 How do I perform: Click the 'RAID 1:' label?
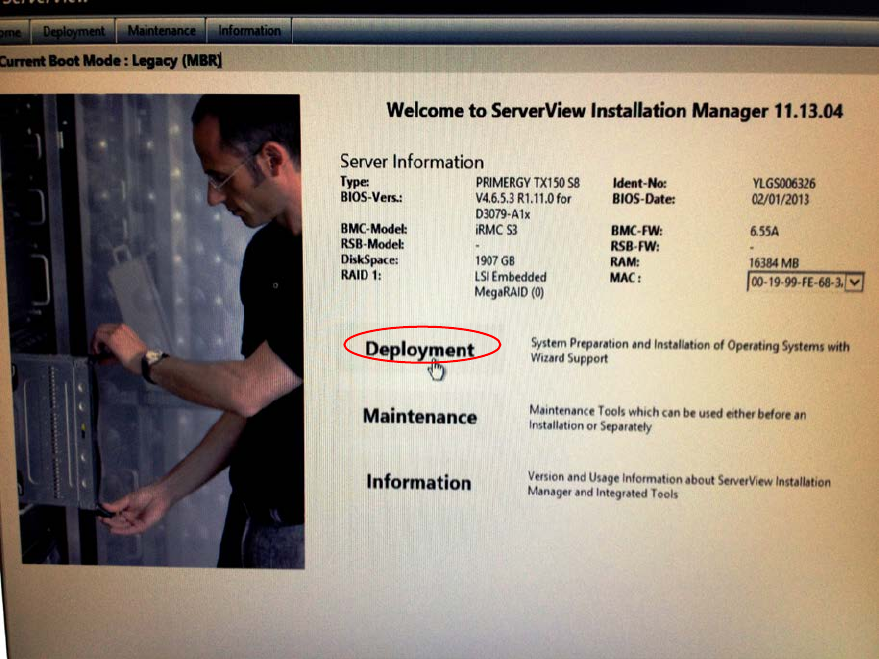click(x=360, y=275)
